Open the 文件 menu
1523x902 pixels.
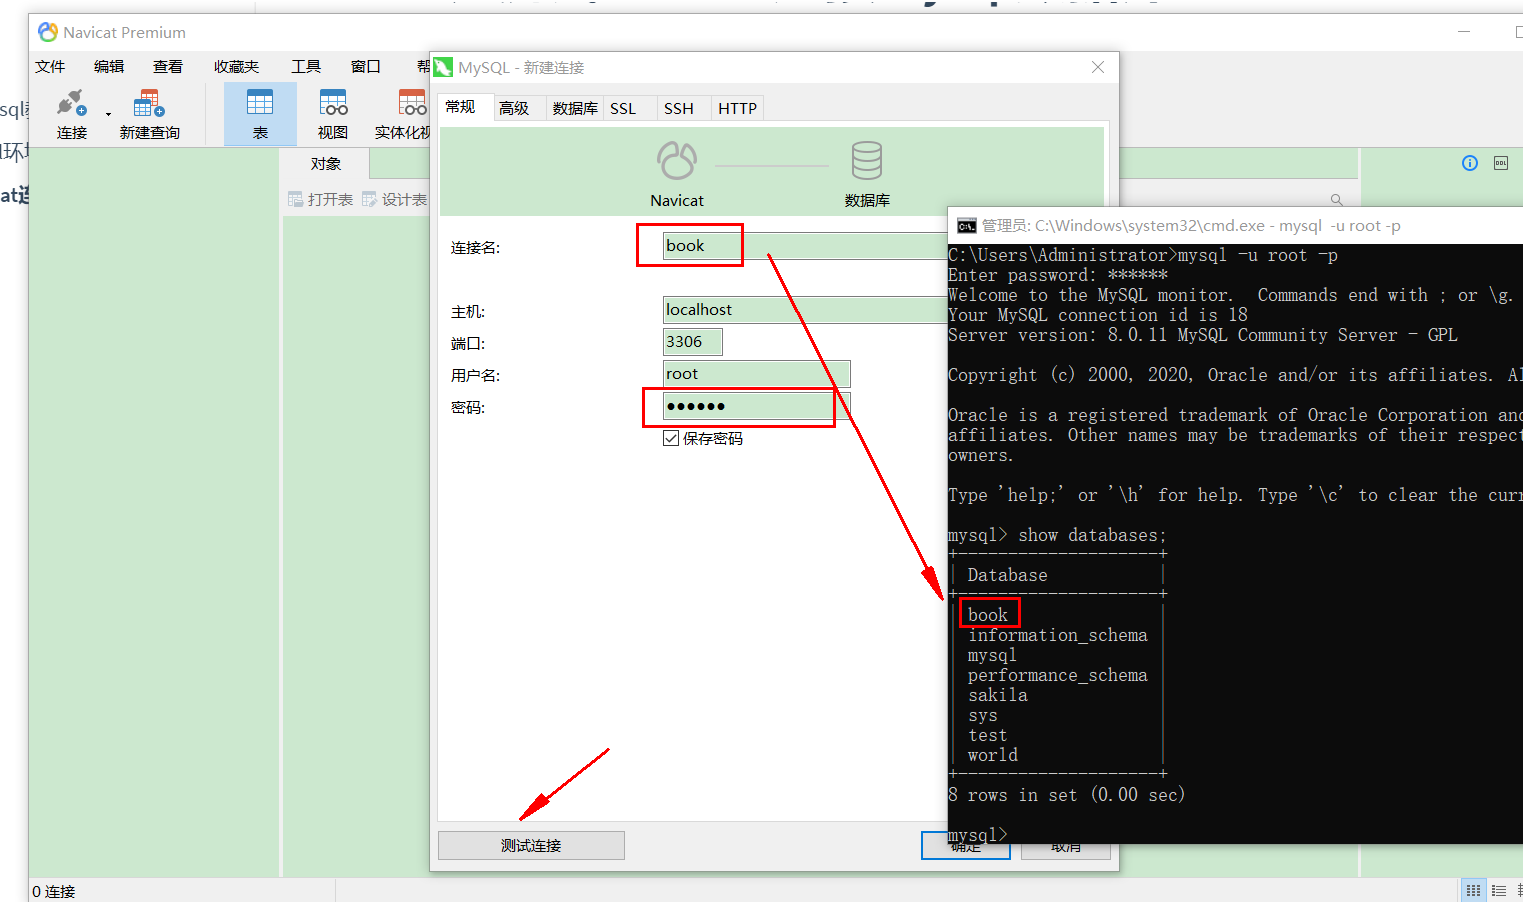coord(50,66)
